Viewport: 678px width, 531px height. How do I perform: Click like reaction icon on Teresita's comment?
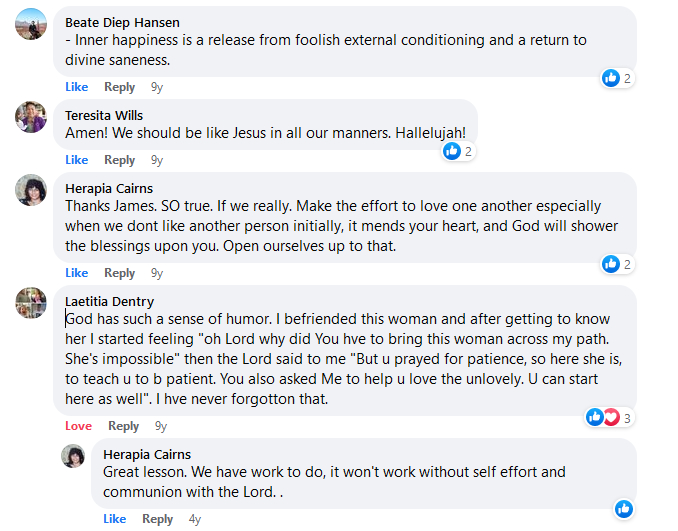tap(452, 151)
